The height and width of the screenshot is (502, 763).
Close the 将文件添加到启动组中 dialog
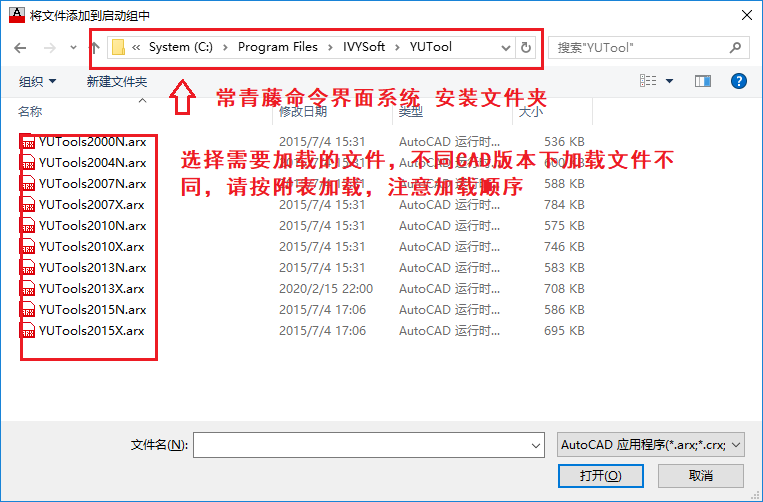coord(746,15)
